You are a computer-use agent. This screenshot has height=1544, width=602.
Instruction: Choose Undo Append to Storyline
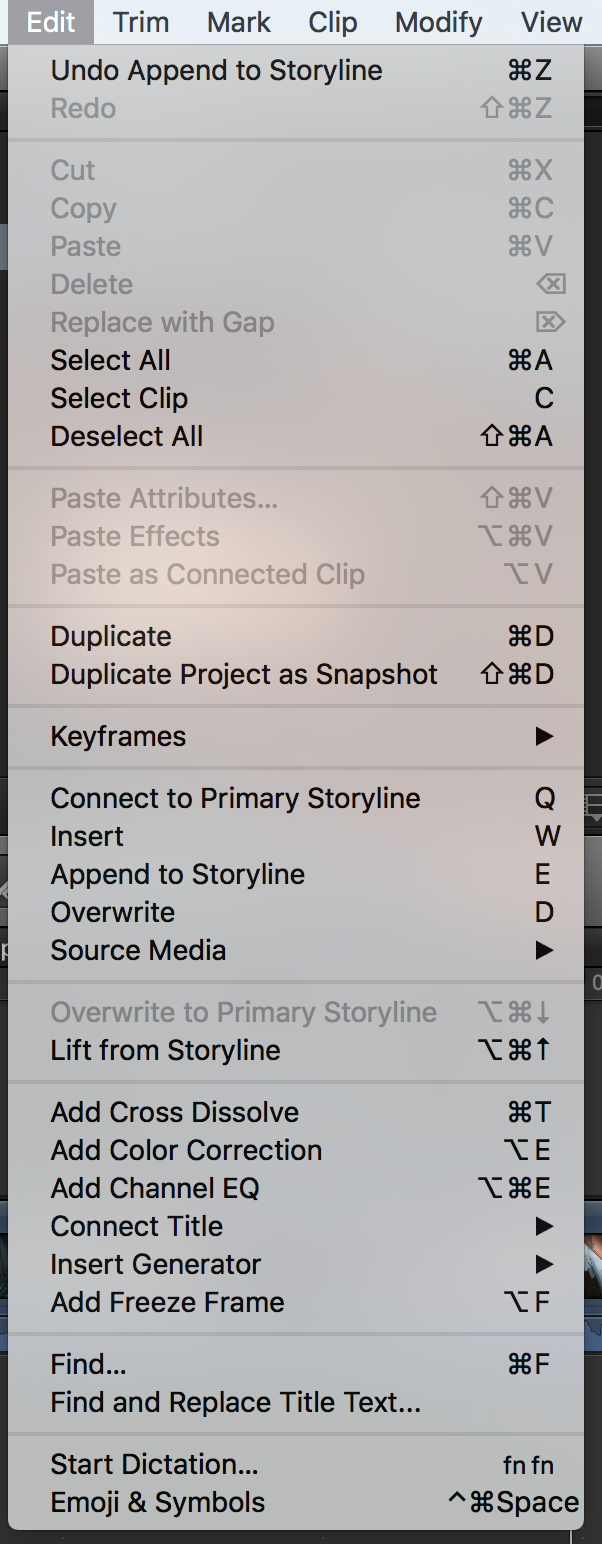pyautogui.click(x=296, y=71)
